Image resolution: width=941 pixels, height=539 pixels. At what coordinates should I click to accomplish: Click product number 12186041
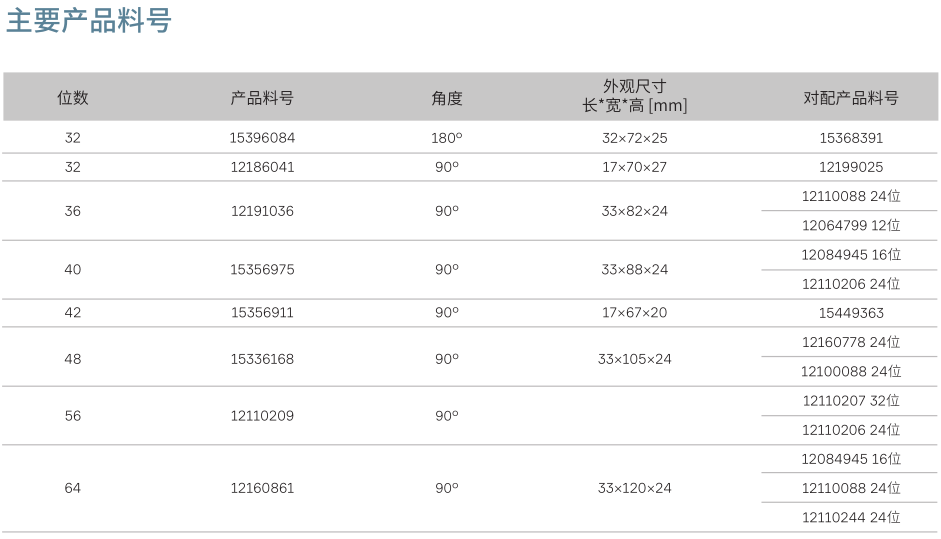tap(262, 167)
